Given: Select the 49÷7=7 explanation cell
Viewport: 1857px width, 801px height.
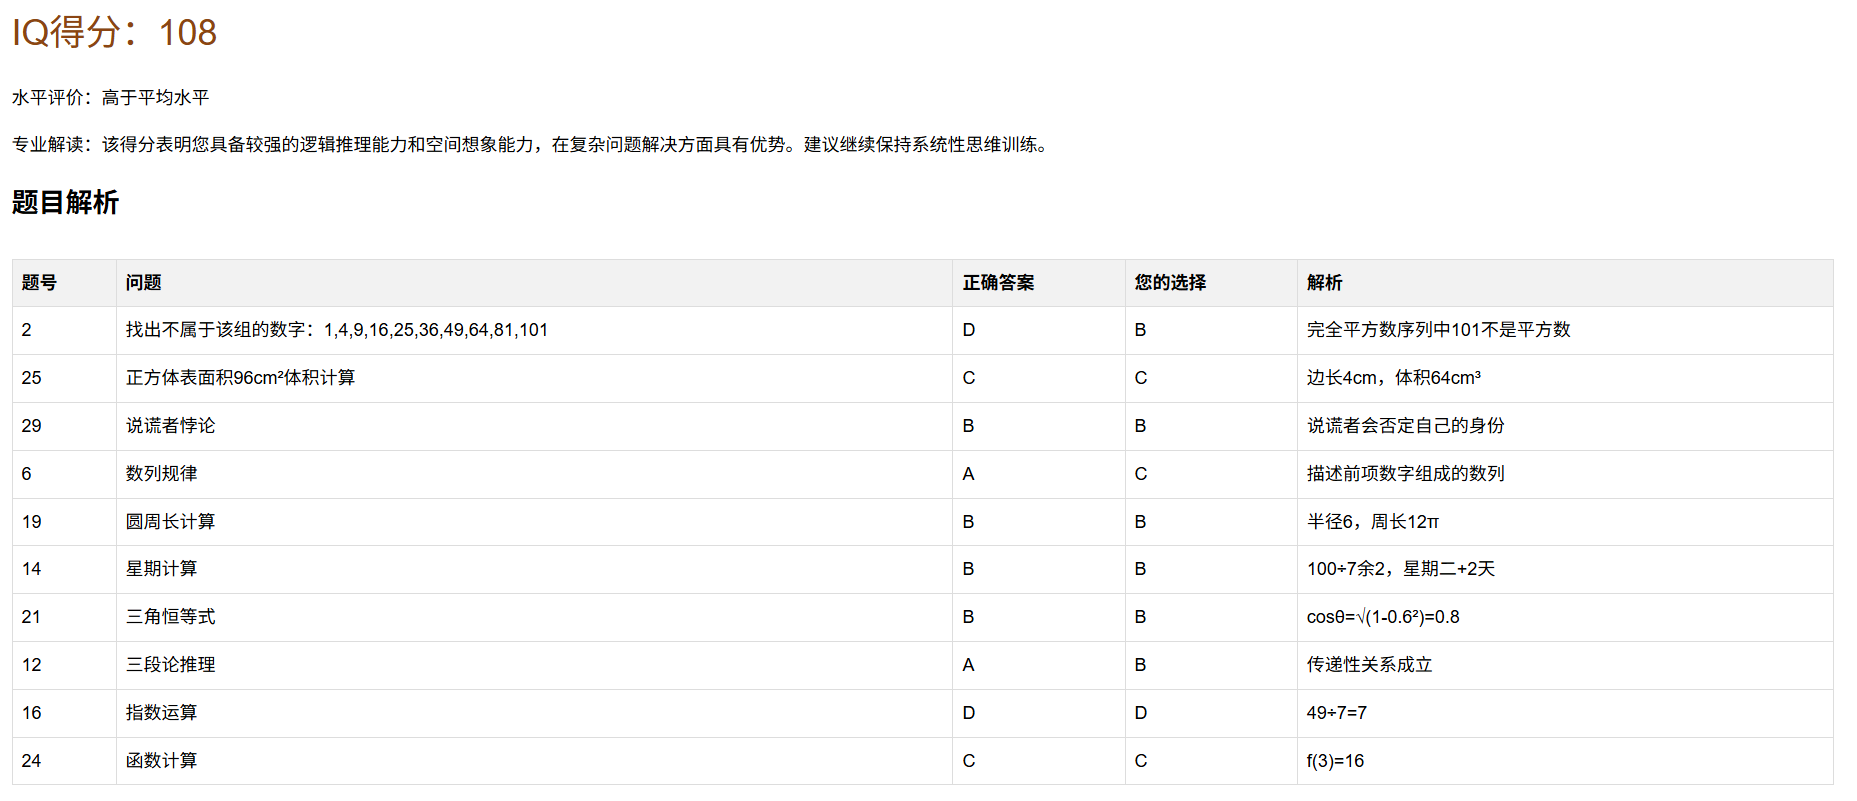Looking at the screenshot, I should 1336,713.
